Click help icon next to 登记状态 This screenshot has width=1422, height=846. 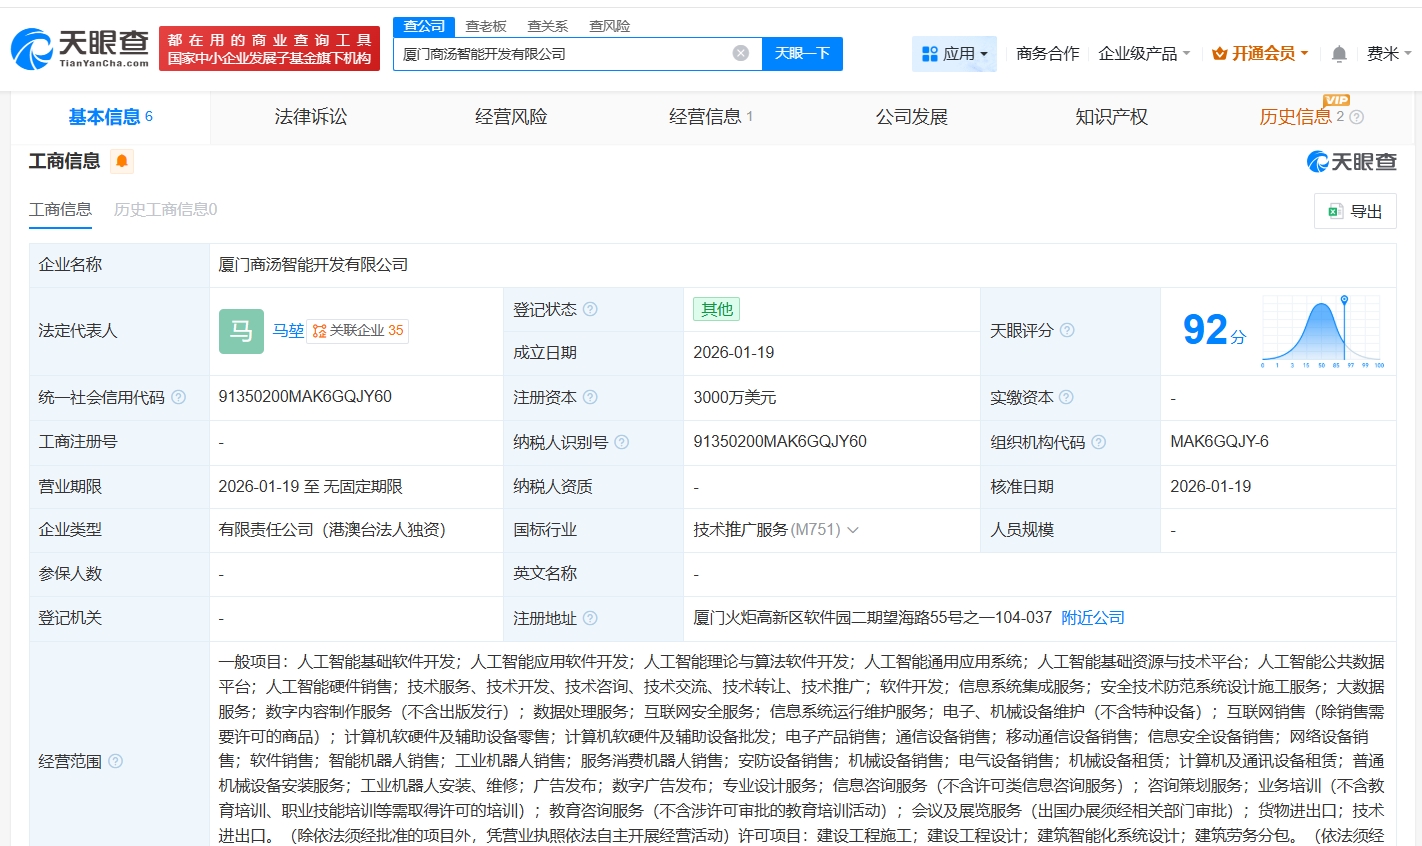pos(590,309)
